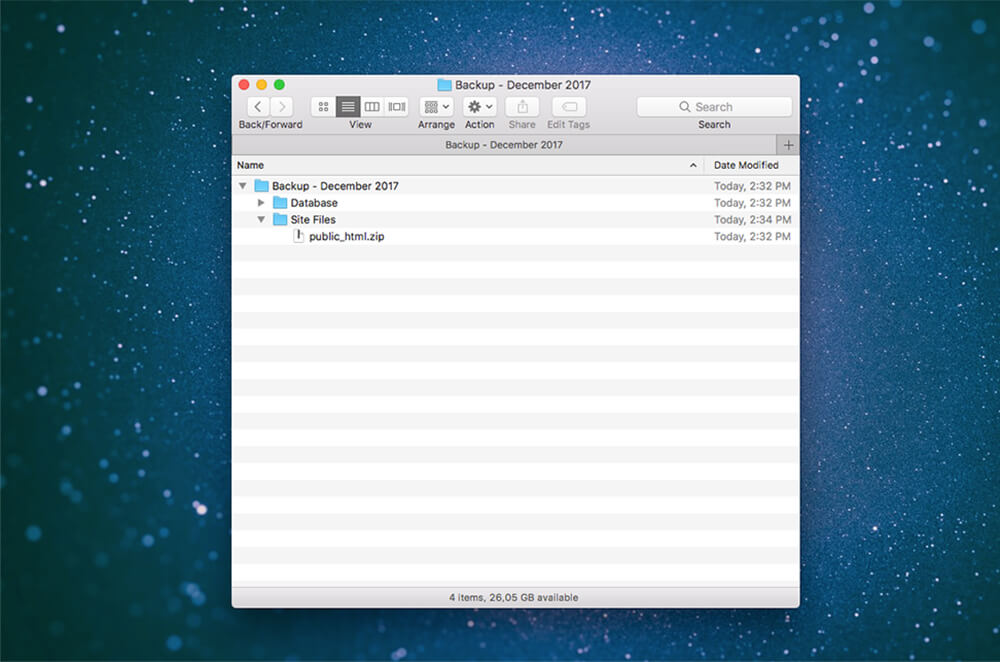Image resolution: width=1000 pixels, height=662 pixels.
Task: Click the Share toolbar button
Action: point(522,107)
